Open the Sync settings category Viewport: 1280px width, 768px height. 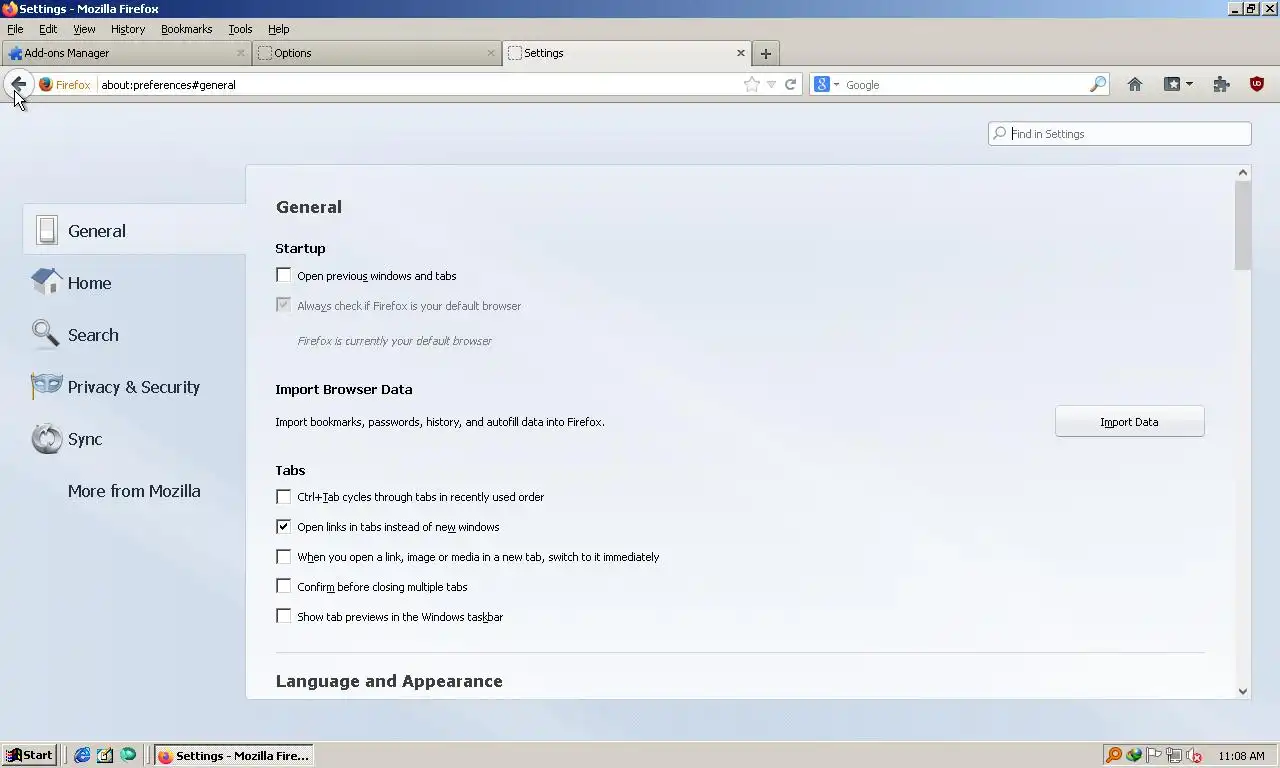tap(134, 438)
